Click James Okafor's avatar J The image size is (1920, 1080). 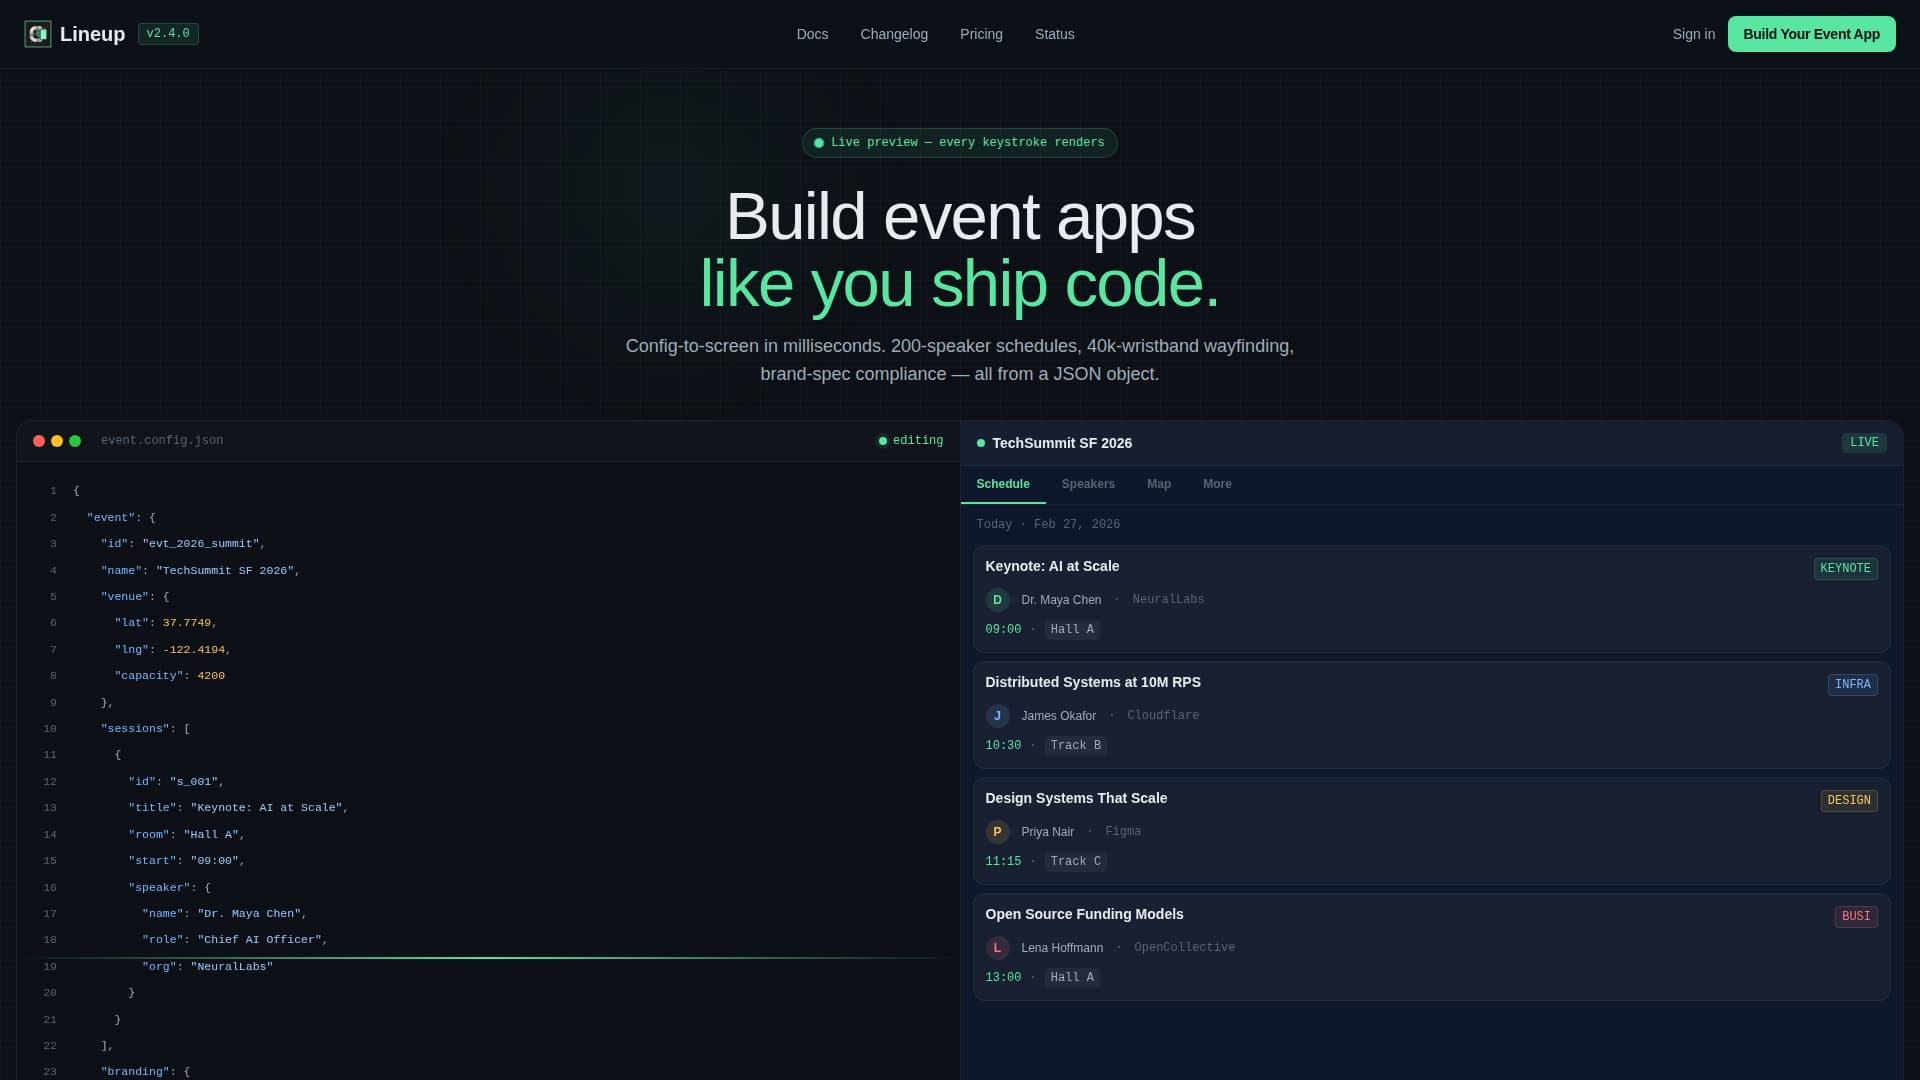[997, 716]
